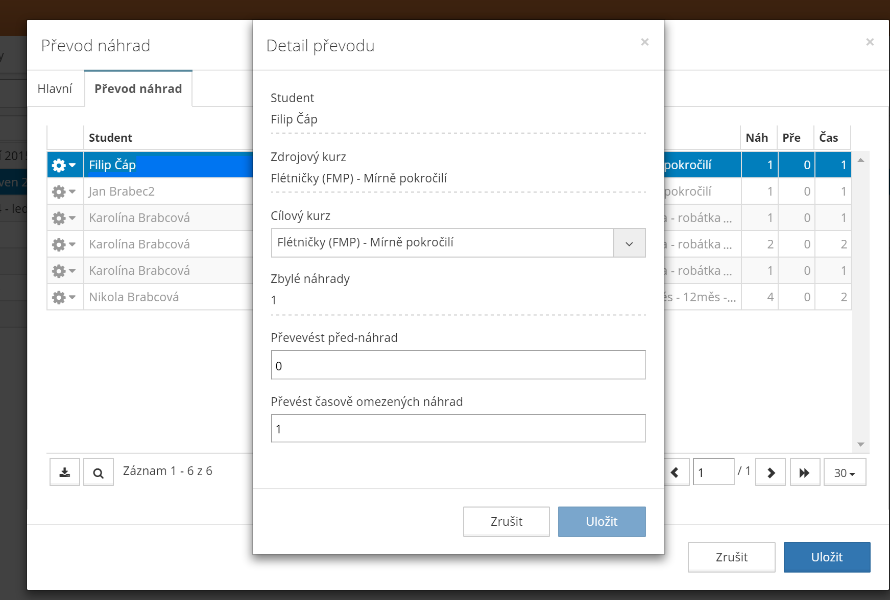Close the Převod náhrad window
The height and width of the screenshot is (600, 890).
click(x=870, y=42)
